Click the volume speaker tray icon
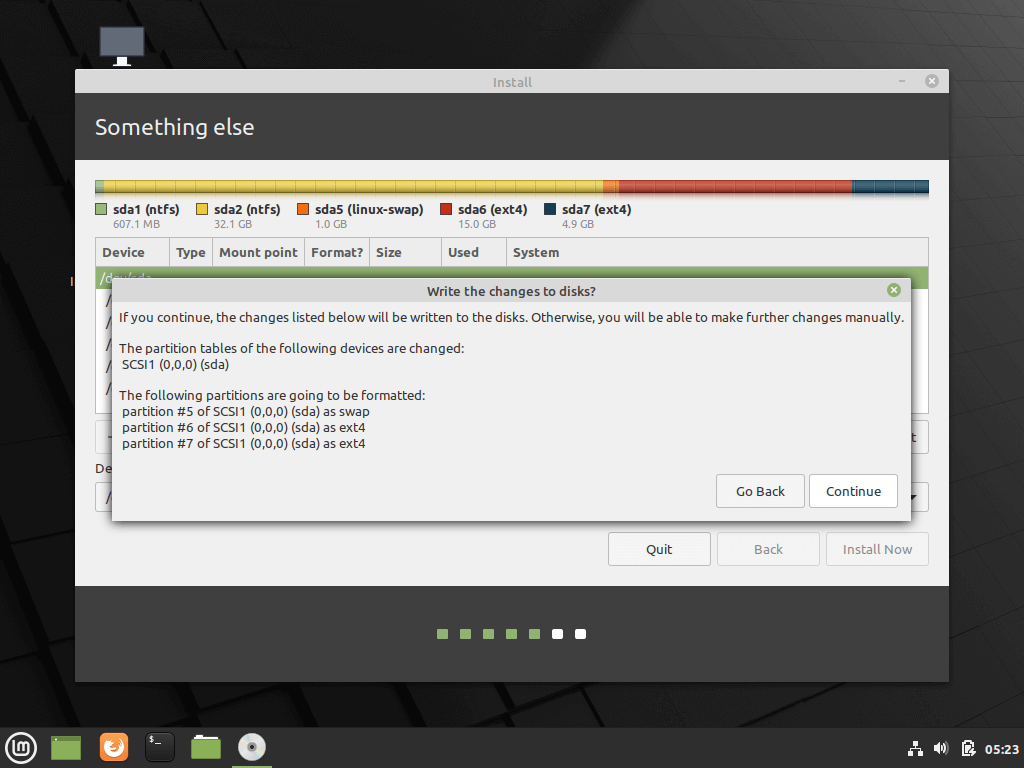This screenshot has height=768, width=1024. pyautogui.click(x=941, y=748)
